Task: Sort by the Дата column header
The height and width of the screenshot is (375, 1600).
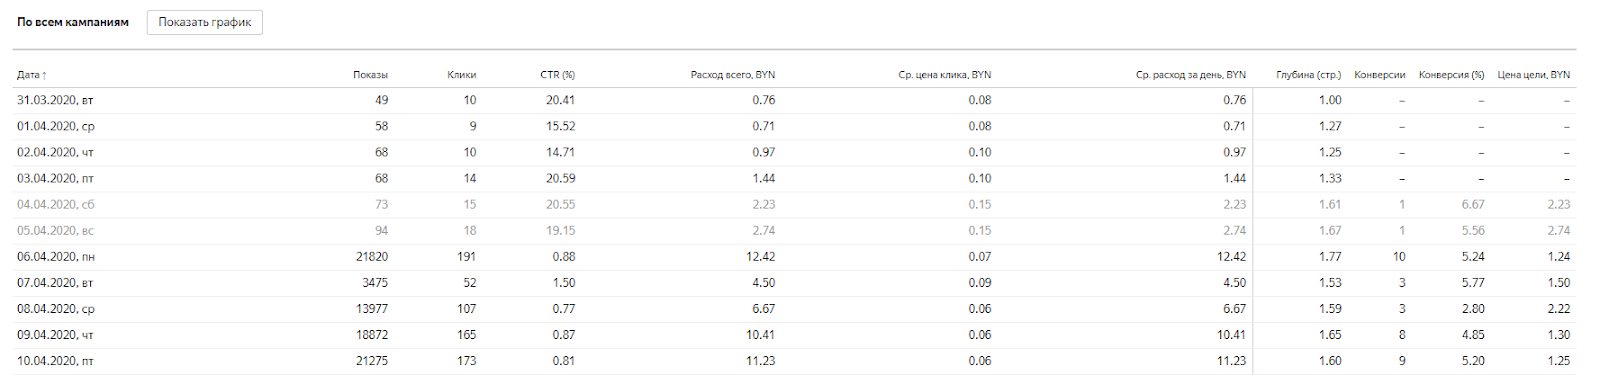Action: [x=32, y=75]
